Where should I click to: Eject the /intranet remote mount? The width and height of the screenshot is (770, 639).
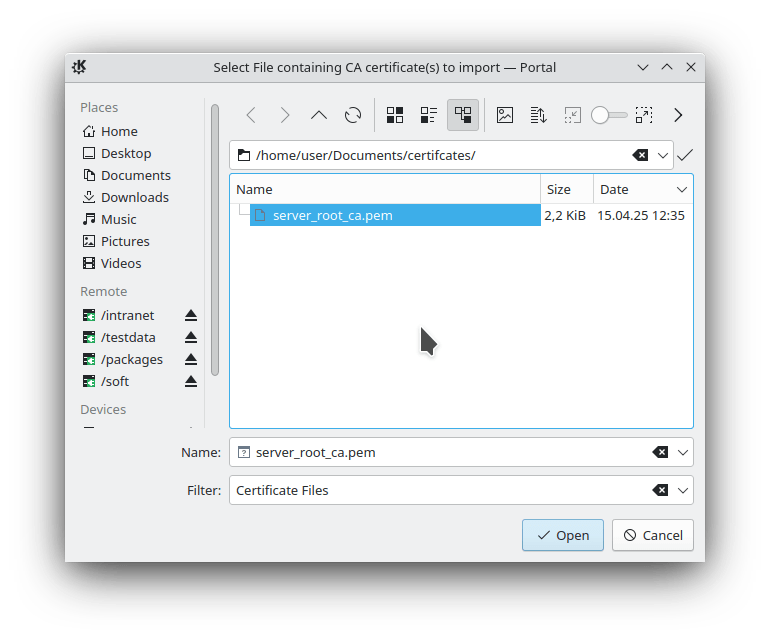(x=191, y=316)
